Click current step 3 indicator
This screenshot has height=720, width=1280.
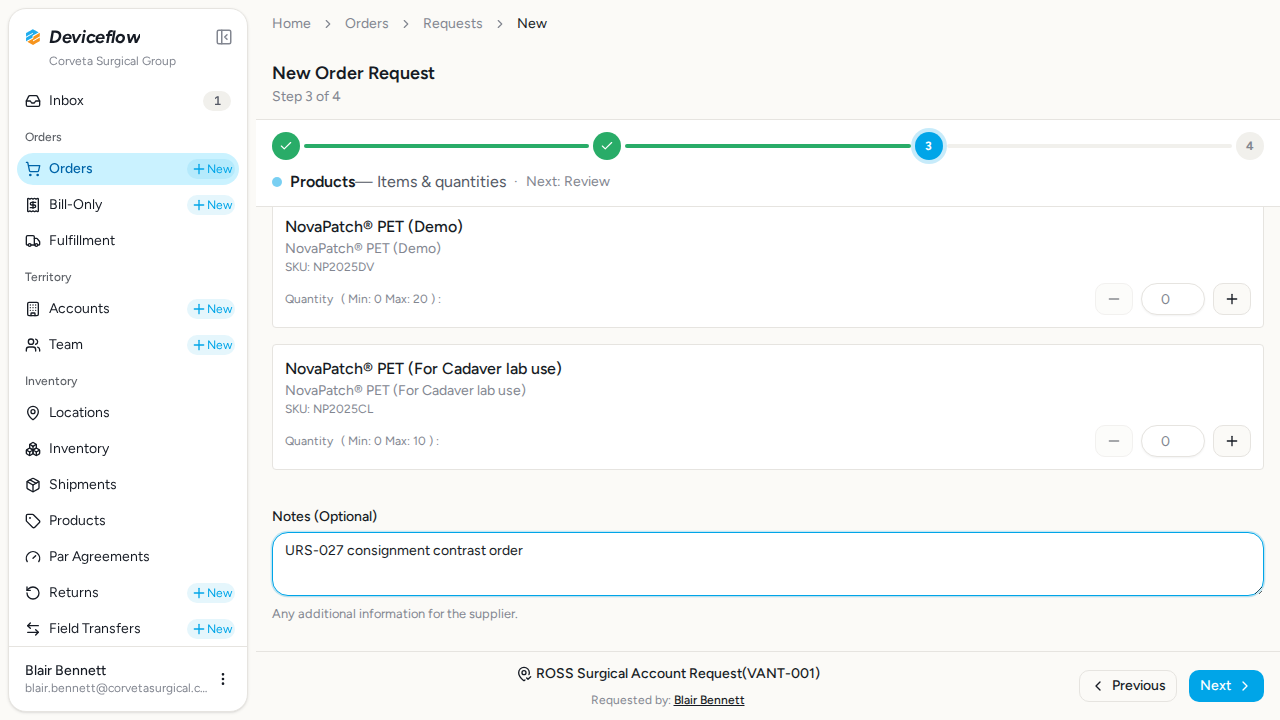point(928,146)
